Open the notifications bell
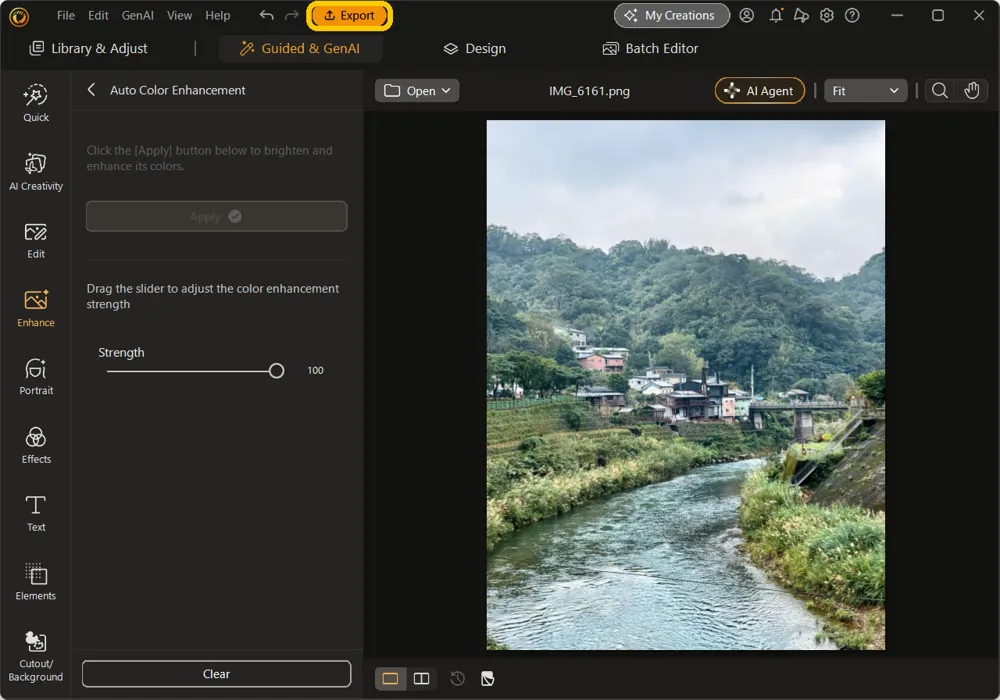 coord(776,15)
